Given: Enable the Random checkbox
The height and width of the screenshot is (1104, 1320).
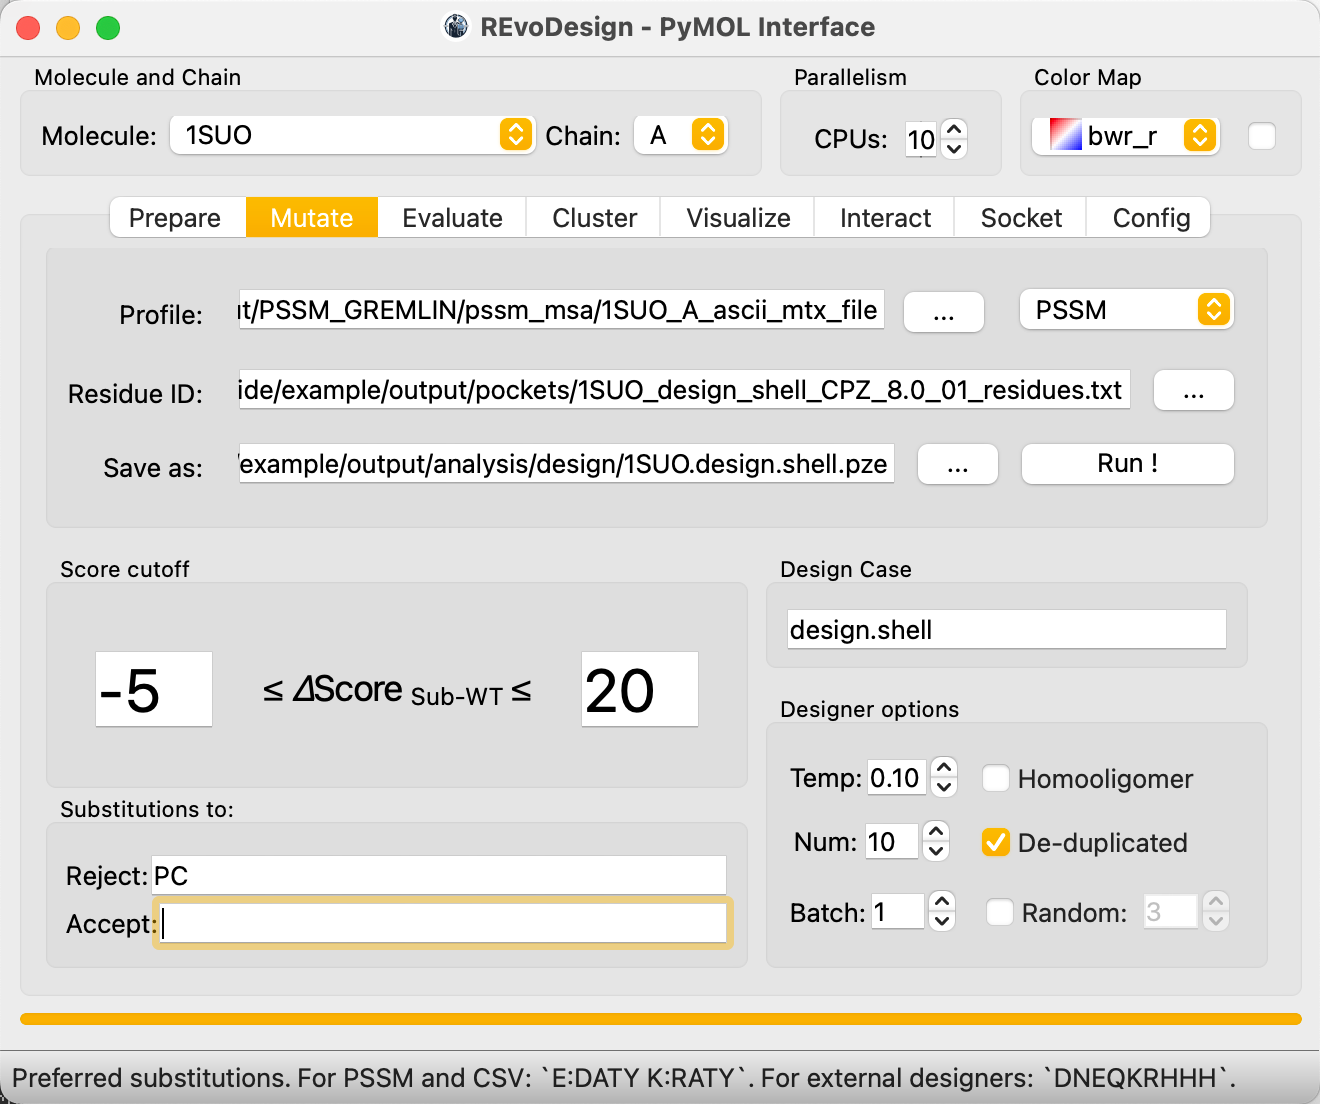Looking at the screenshot, I should [x=1000, y=912].
